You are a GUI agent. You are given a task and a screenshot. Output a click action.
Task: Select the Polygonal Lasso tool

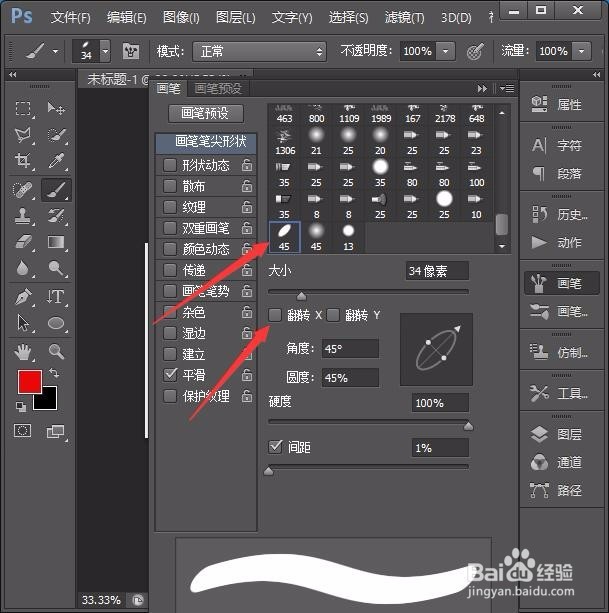(x=23, y=134)
